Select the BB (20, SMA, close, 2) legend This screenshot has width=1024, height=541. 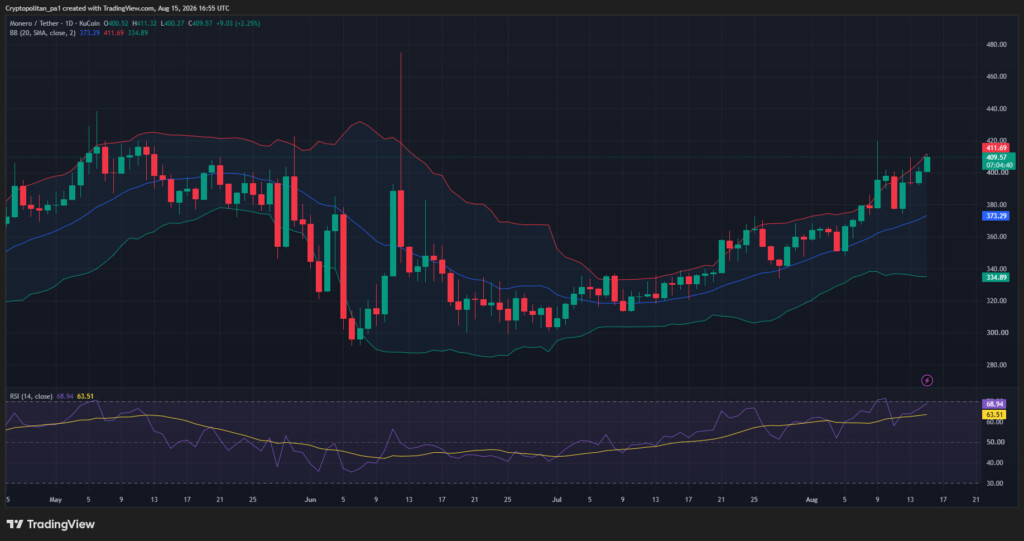42,33
